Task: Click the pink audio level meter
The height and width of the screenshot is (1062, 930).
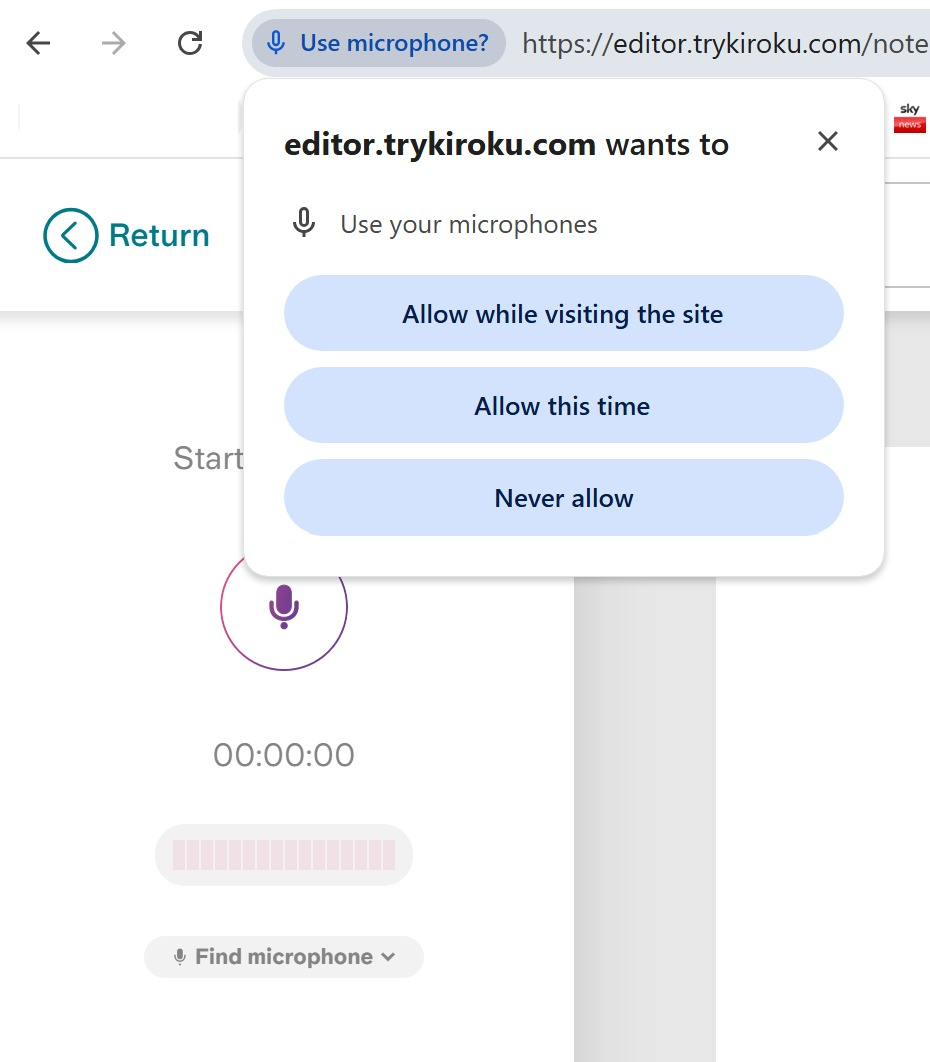Action: point(284,855)
